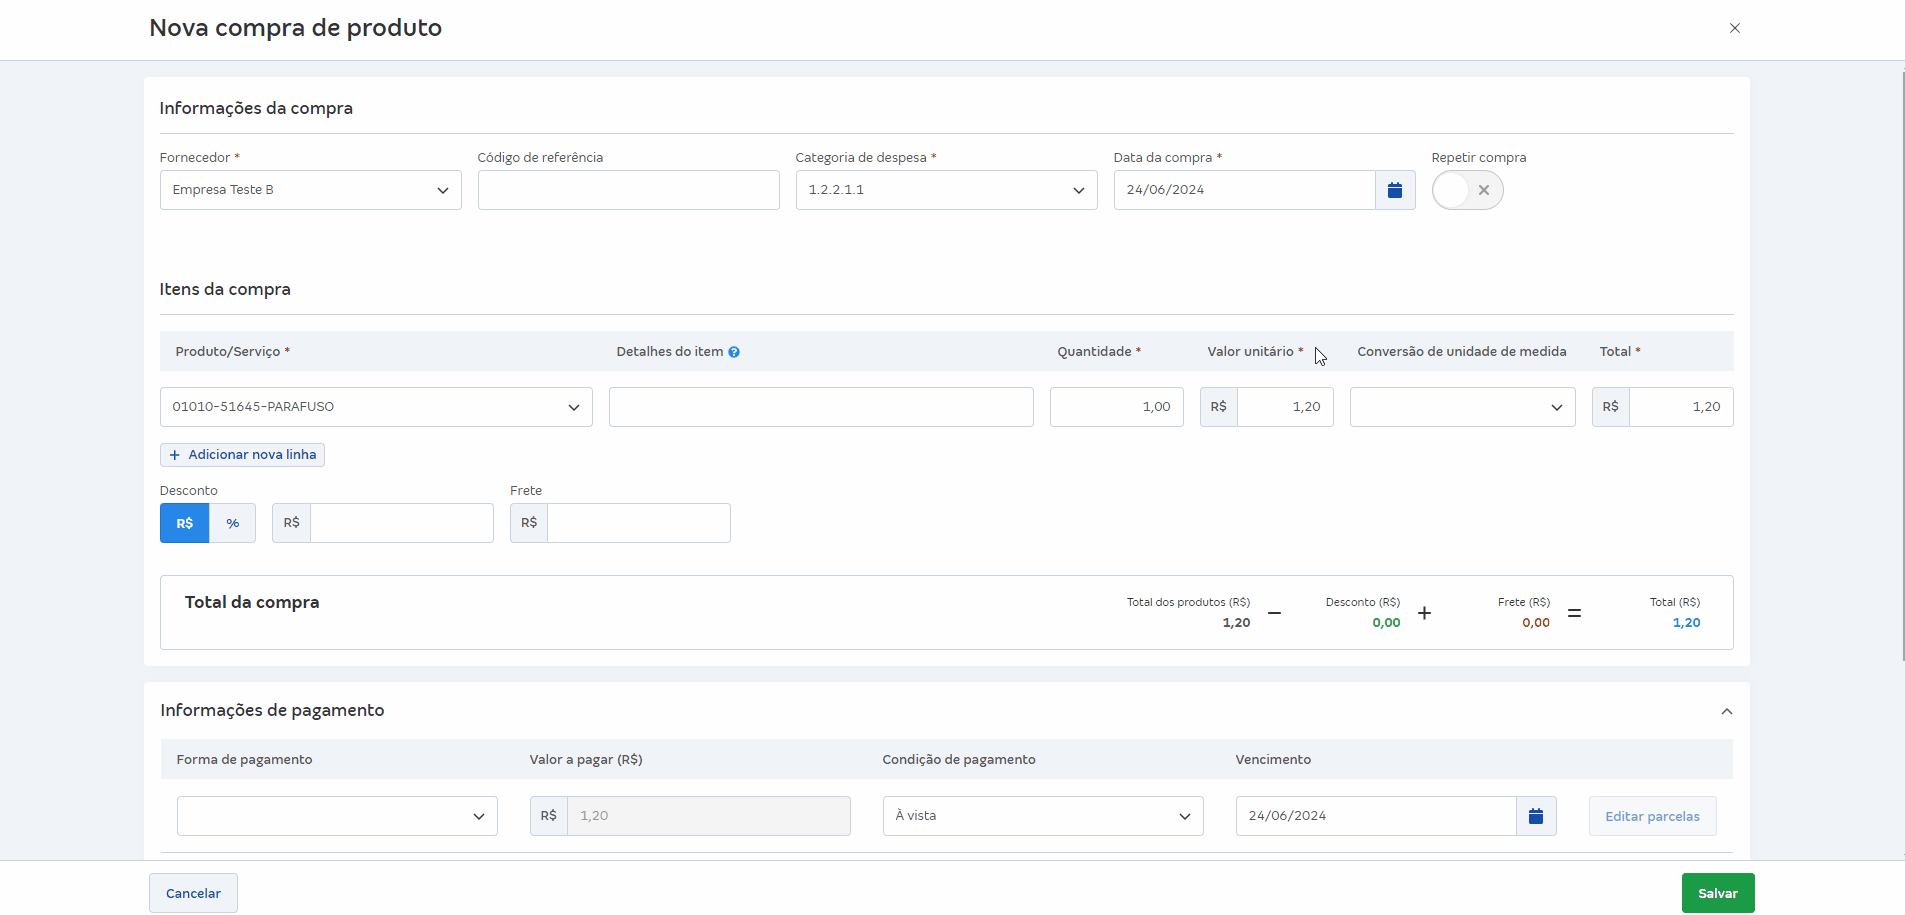
Task: Toggle the Repetir compra switch
Action: pos(1467,190)
